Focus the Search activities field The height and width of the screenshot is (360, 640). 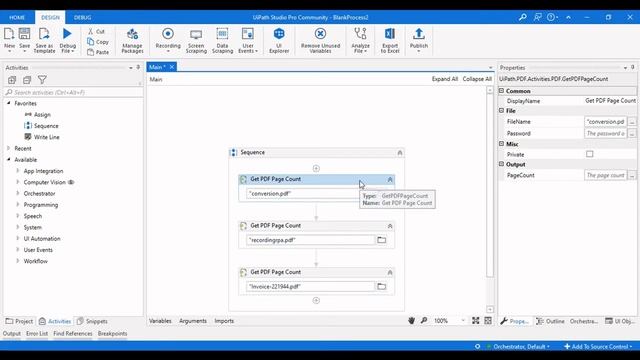(73, 93)
